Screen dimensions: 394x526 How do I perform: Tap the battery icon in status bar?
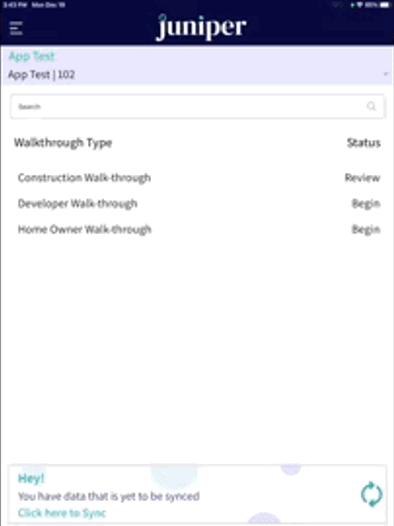[x=386, y=5]
